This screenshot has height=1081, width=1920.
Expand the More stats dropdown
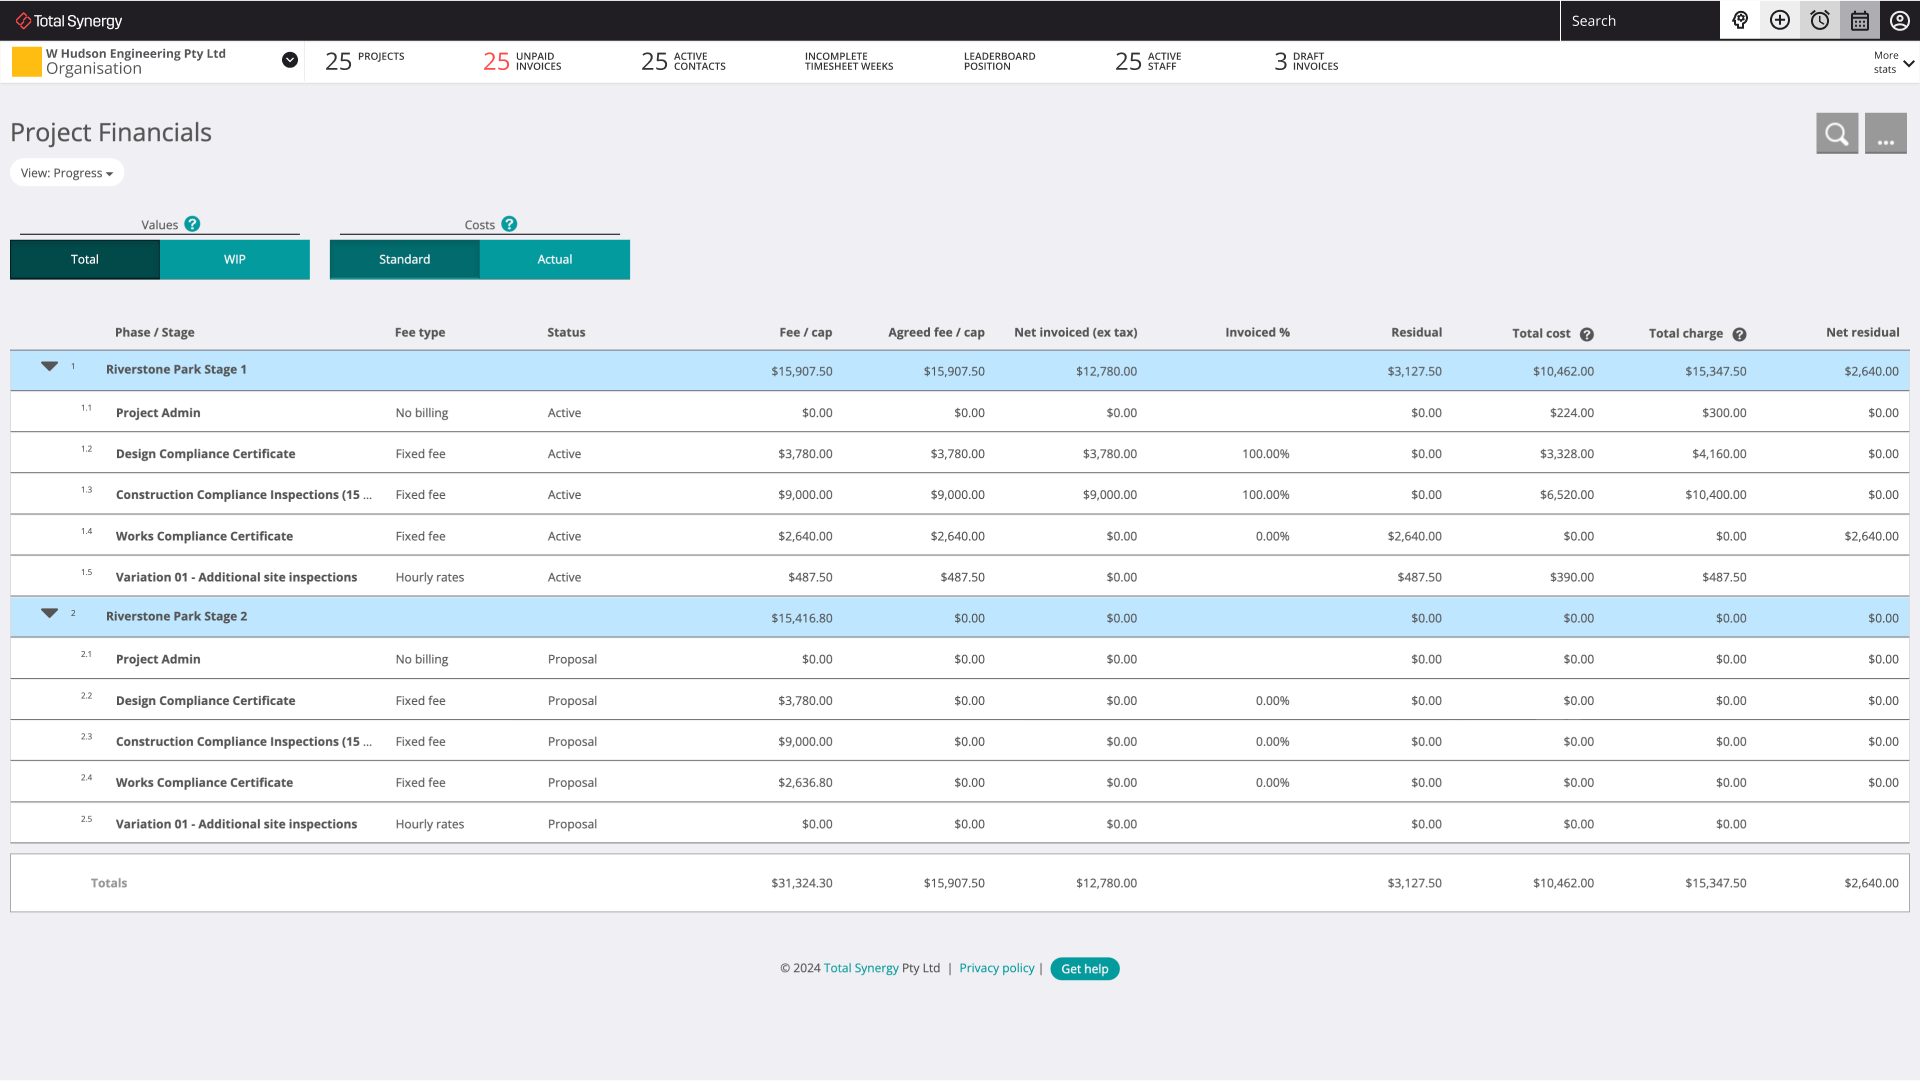tap(1892, 61)
